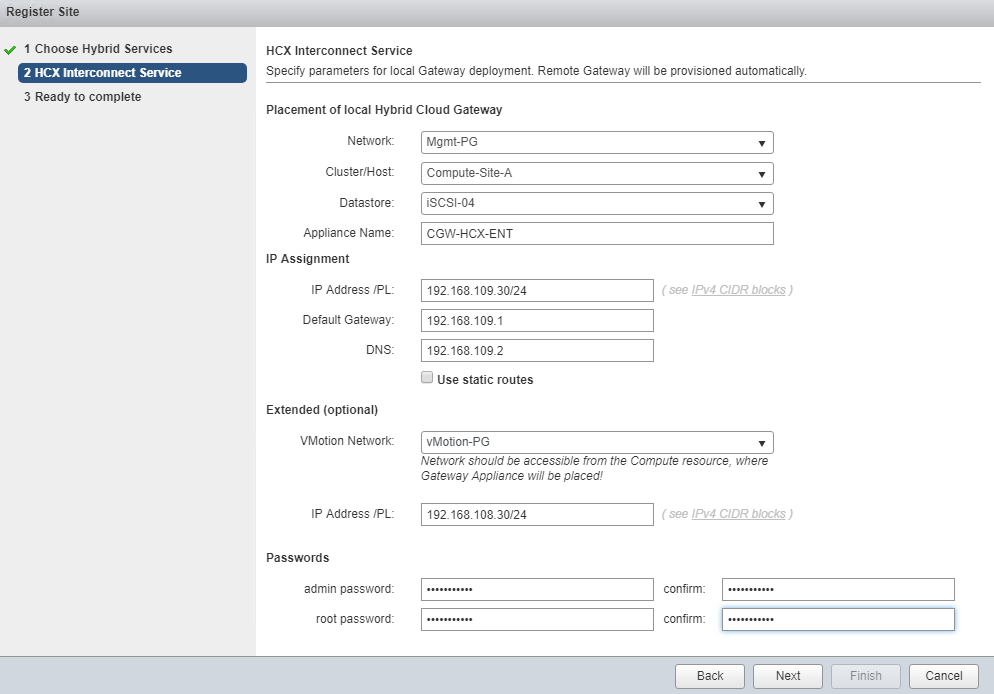994x694 pixels.
Task: Open the Network dropdown showing Mgmt-PG
Action: 597,142
